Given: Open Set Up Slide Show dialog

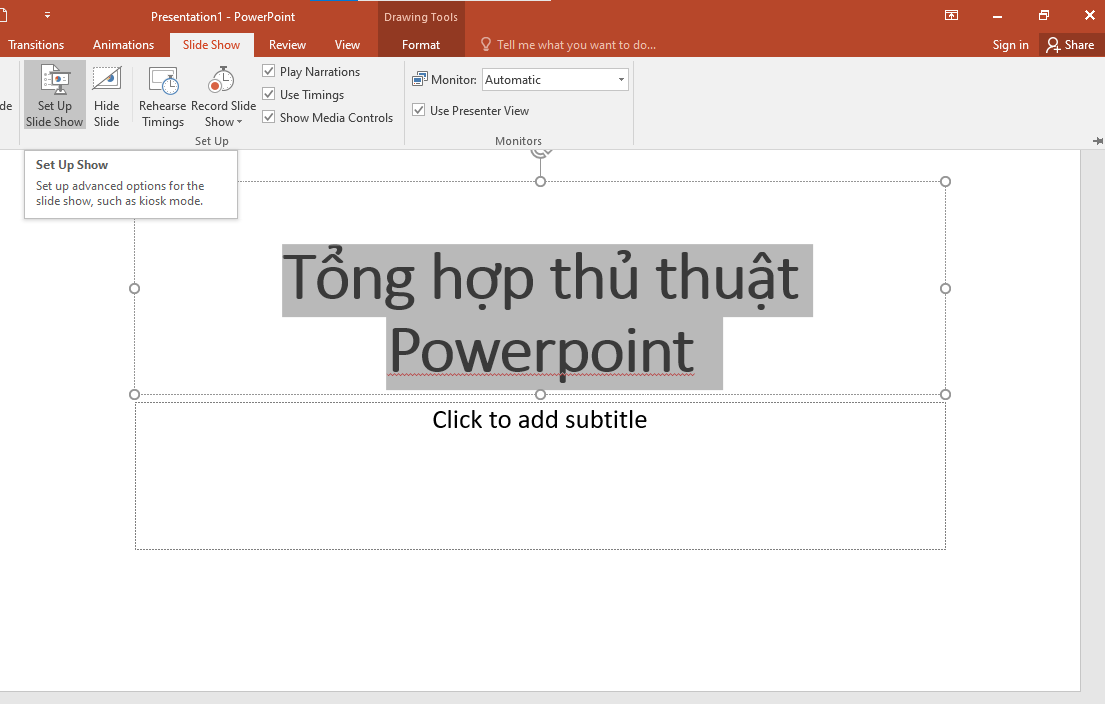Looking at the screenshot, I should [x=55, y=95].
